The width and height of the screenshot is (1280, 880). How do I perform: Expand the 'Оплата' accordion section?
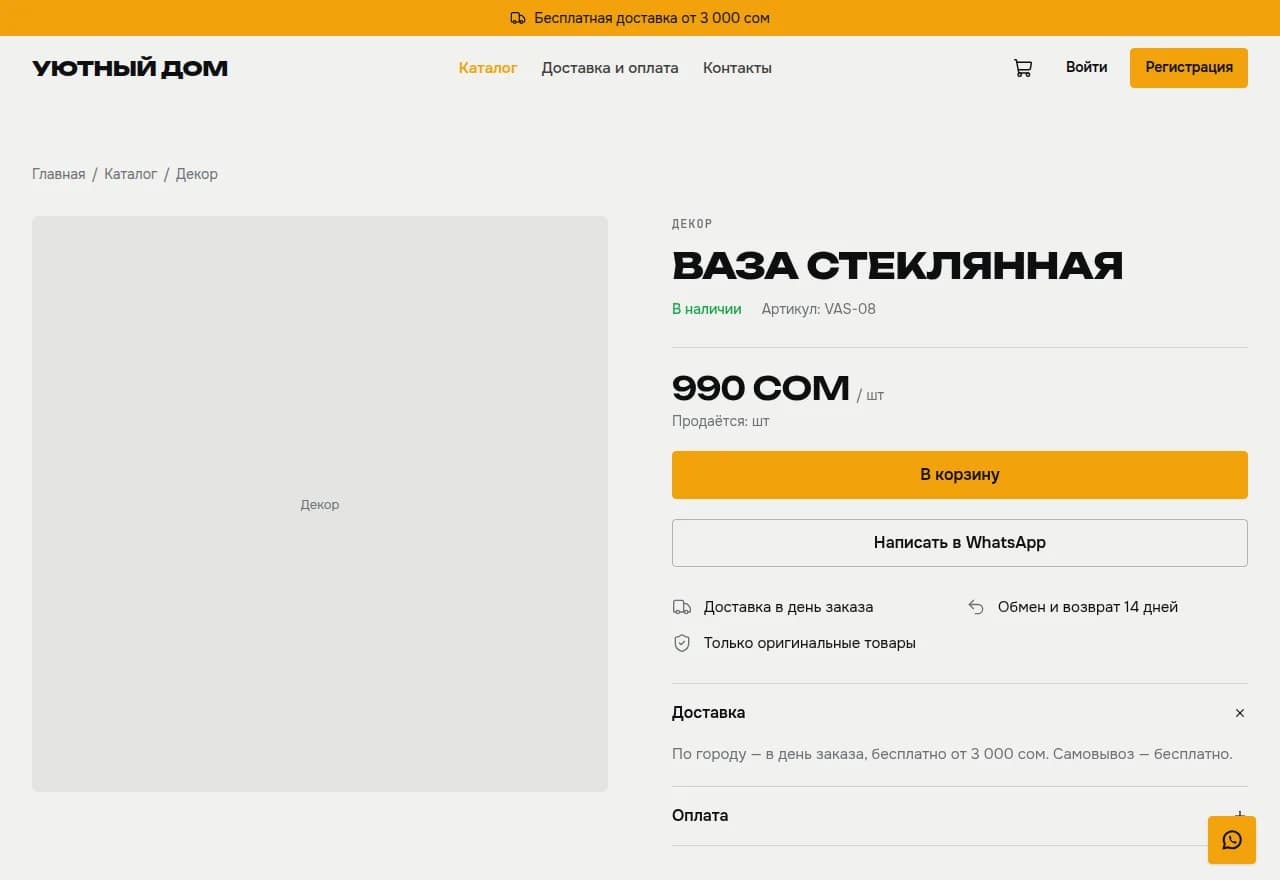[960, 816]
